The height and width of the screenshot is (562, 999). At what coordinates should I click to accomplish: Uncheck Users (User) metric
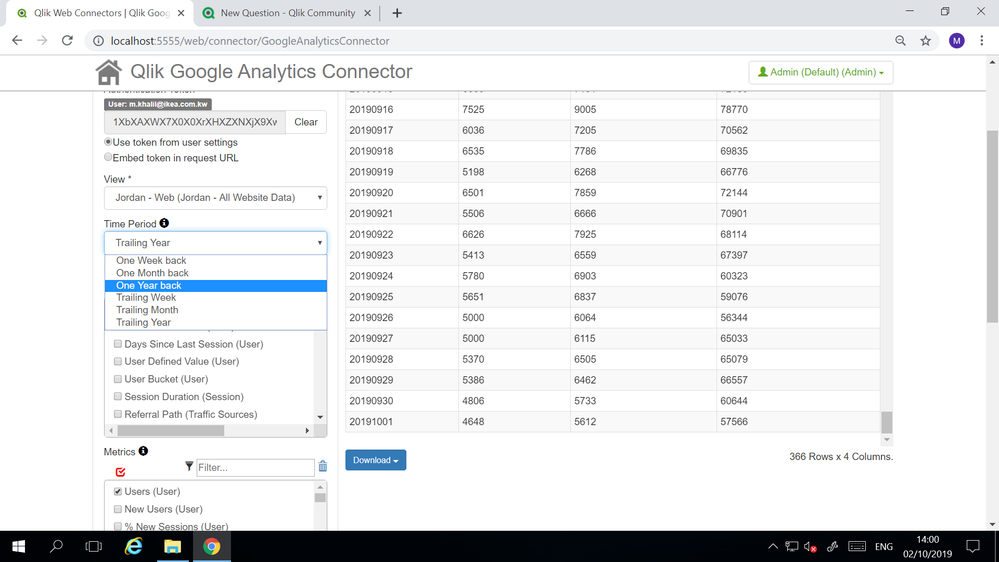[x=118, y=491]
